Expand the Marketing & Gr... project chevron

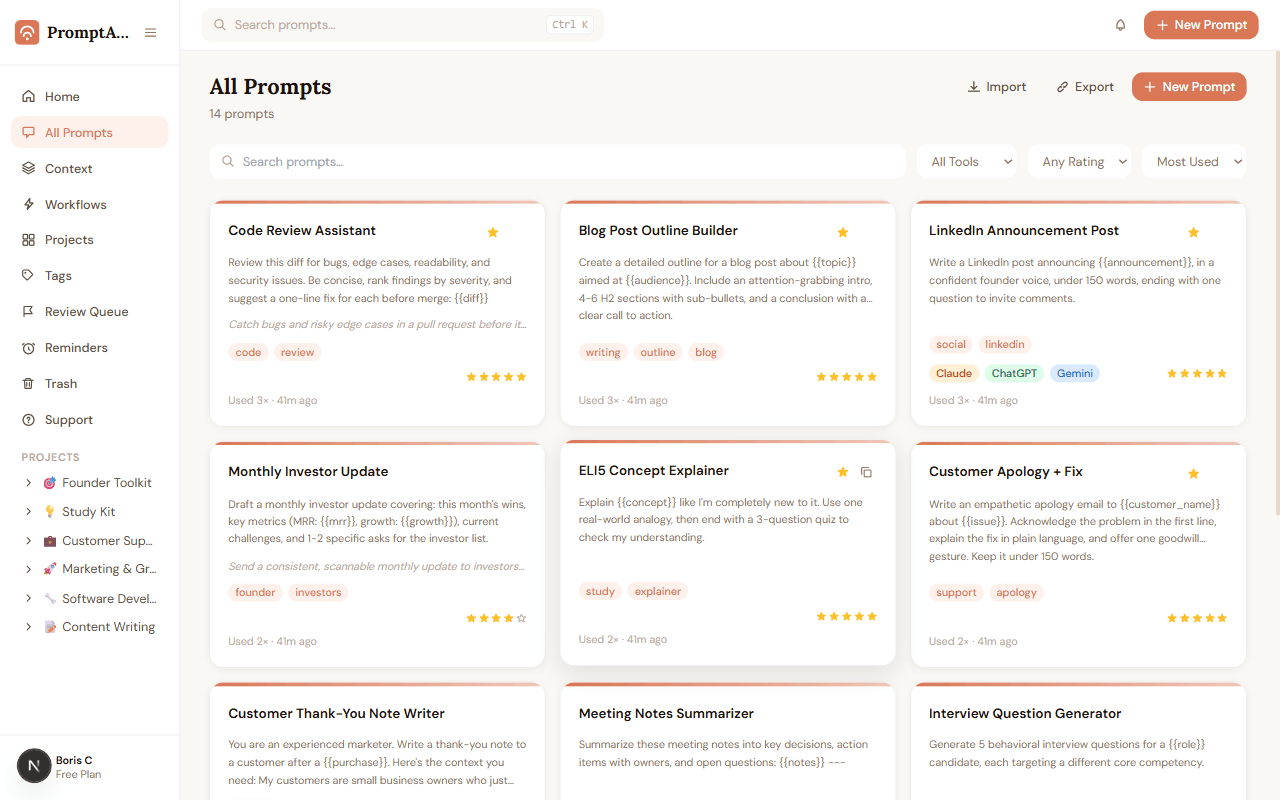(x=28, y=569)
